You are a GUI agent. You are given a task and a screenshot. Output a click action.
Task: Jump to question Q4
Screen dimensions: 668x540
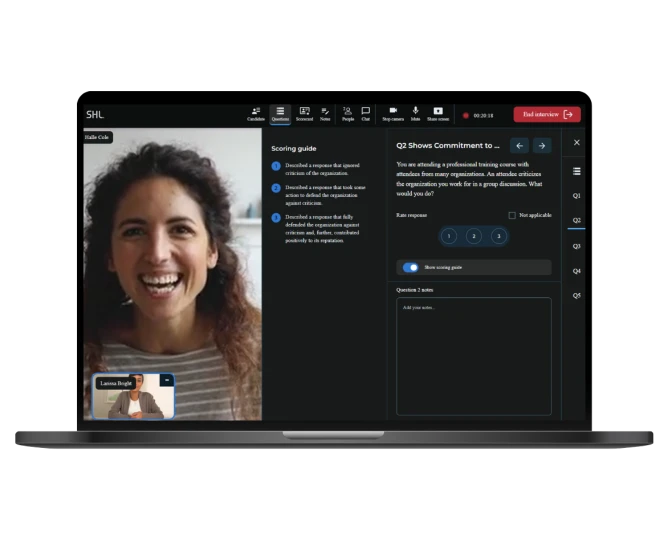click(576, 271)
